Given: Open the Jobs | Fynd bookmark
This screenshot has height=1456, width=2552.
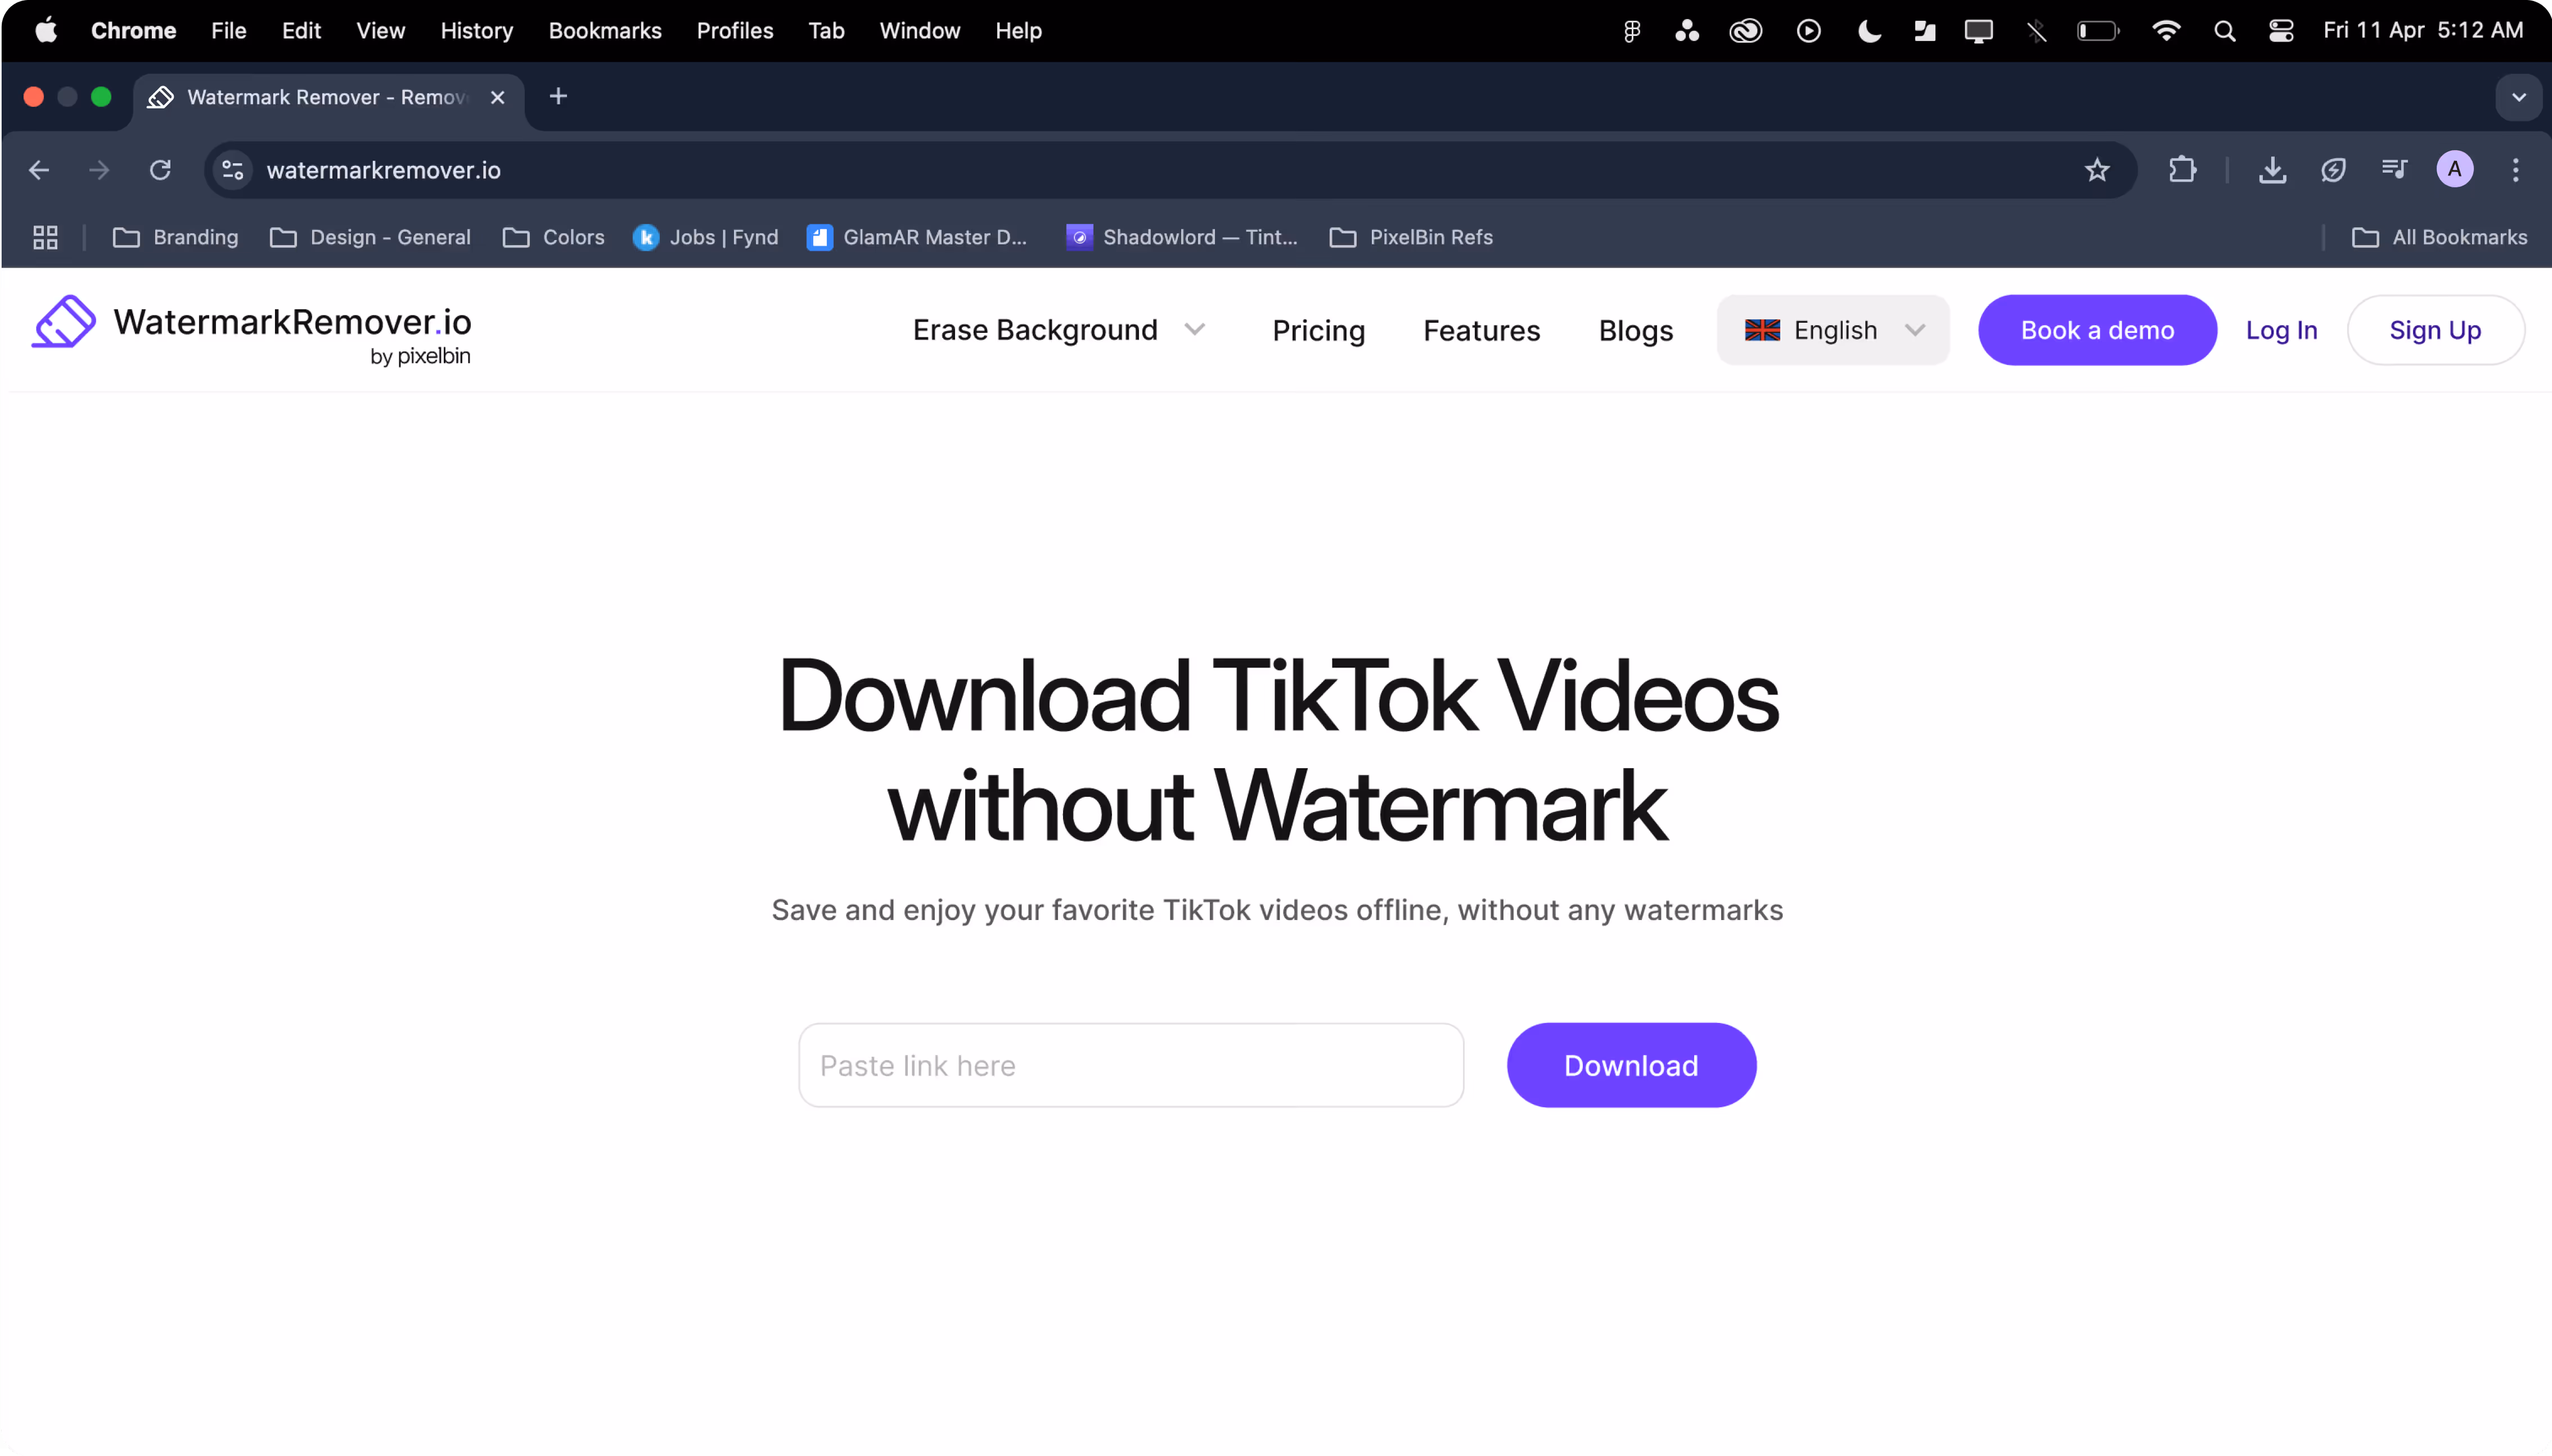Looking at the screenshot, I should pyautogui.click(x=705, y=237).
